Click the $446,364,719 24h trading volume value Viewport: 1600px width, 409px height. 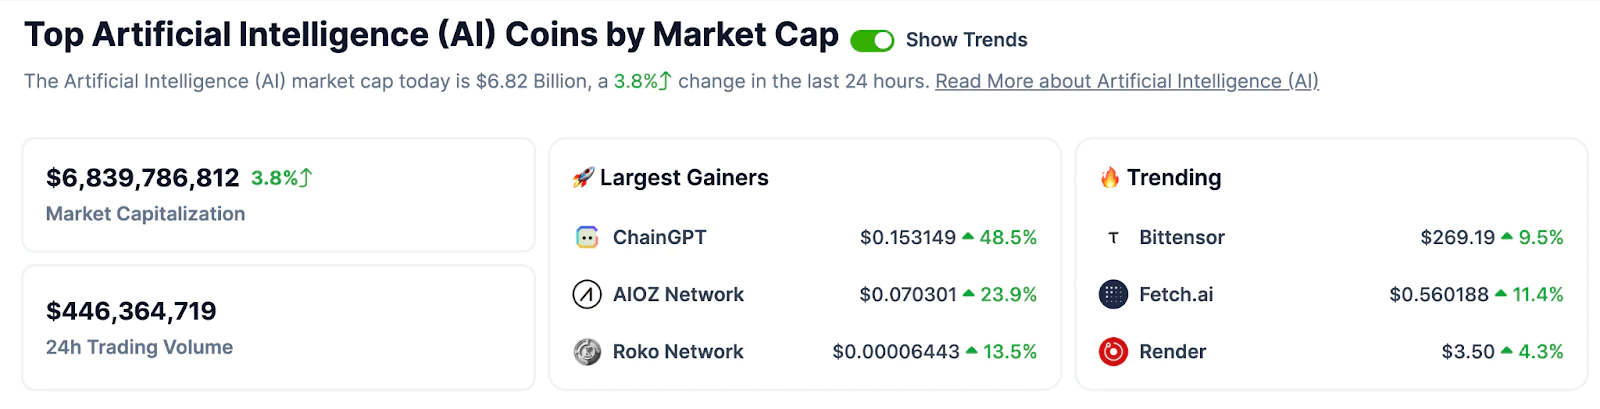click(x=131, y=311)
